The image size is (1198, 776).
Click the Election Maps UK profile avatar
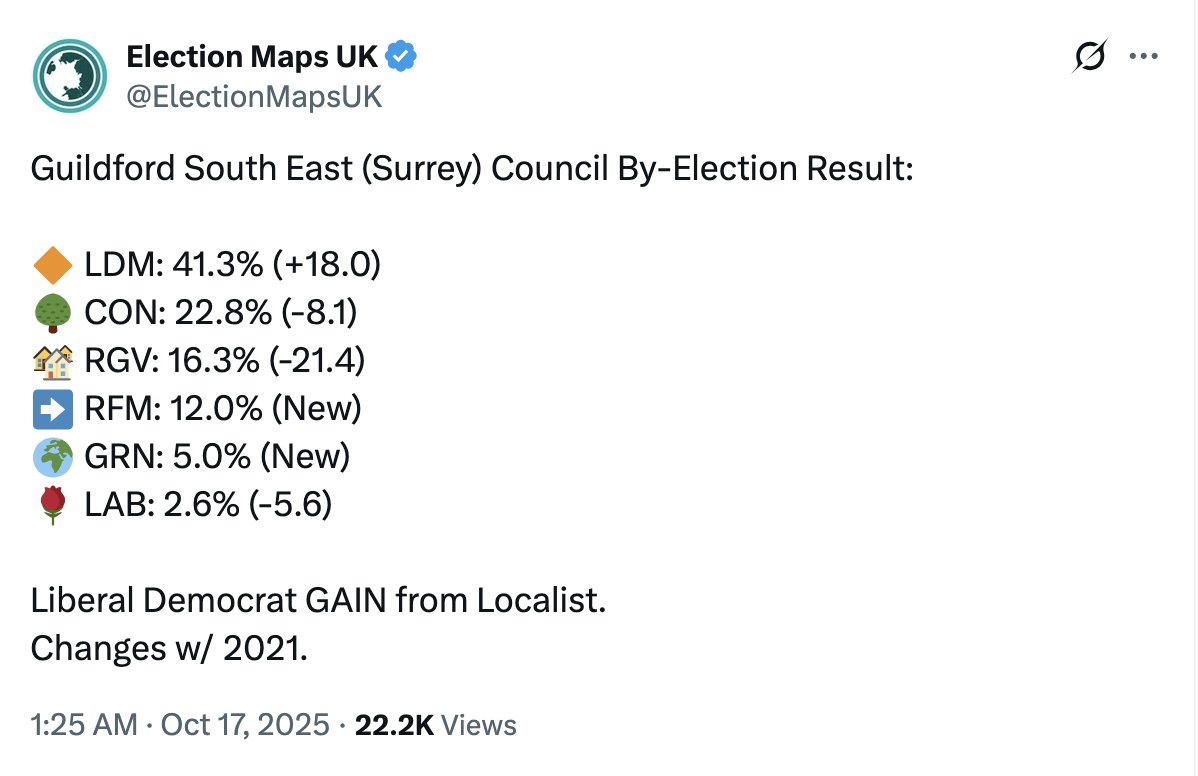70,76
